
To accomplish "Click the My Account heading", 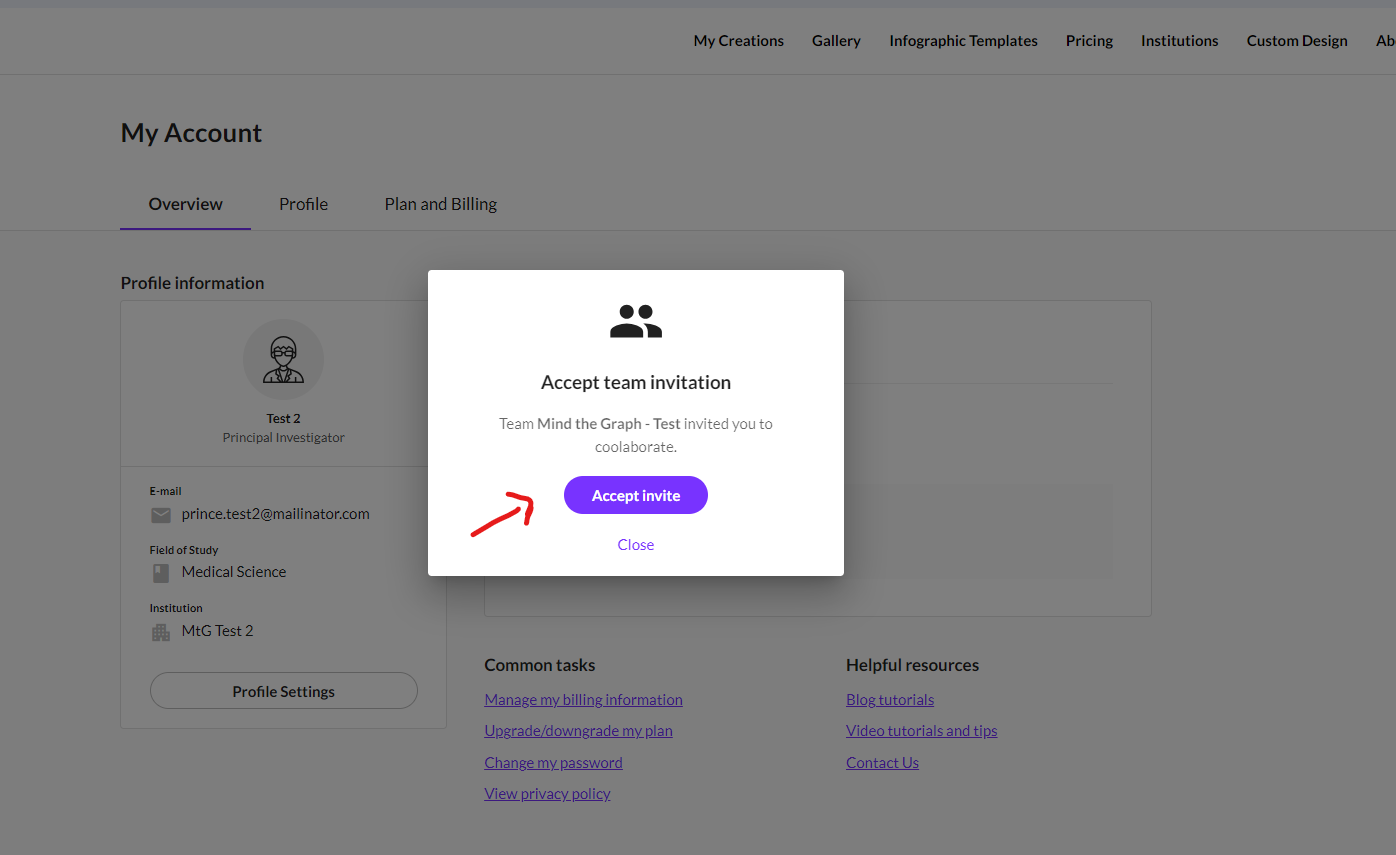I will tap(192, 133).
